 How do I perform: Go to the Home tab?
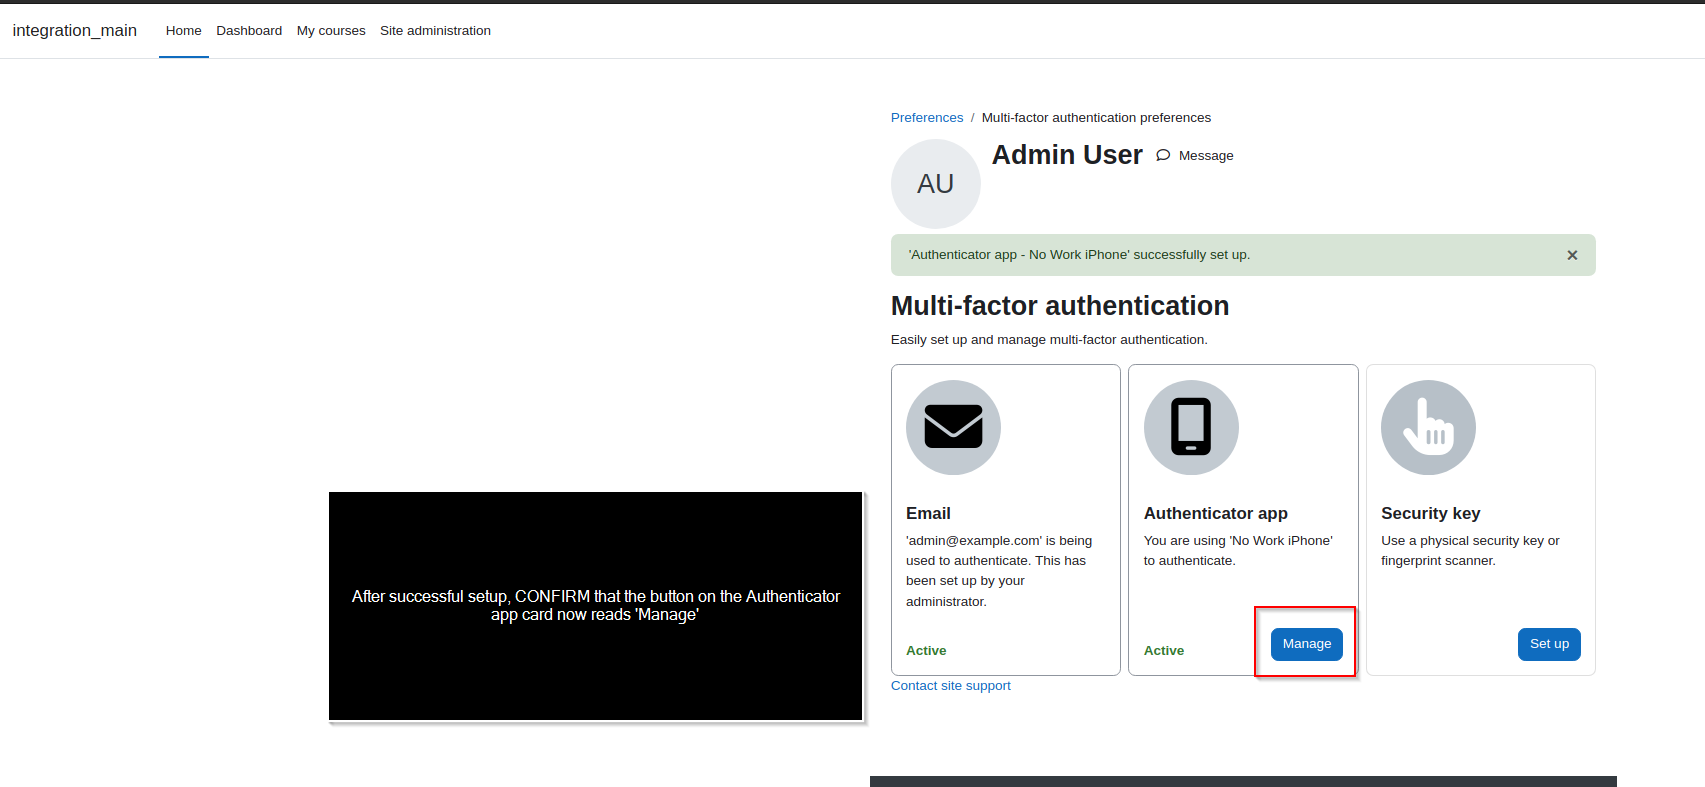184,31
